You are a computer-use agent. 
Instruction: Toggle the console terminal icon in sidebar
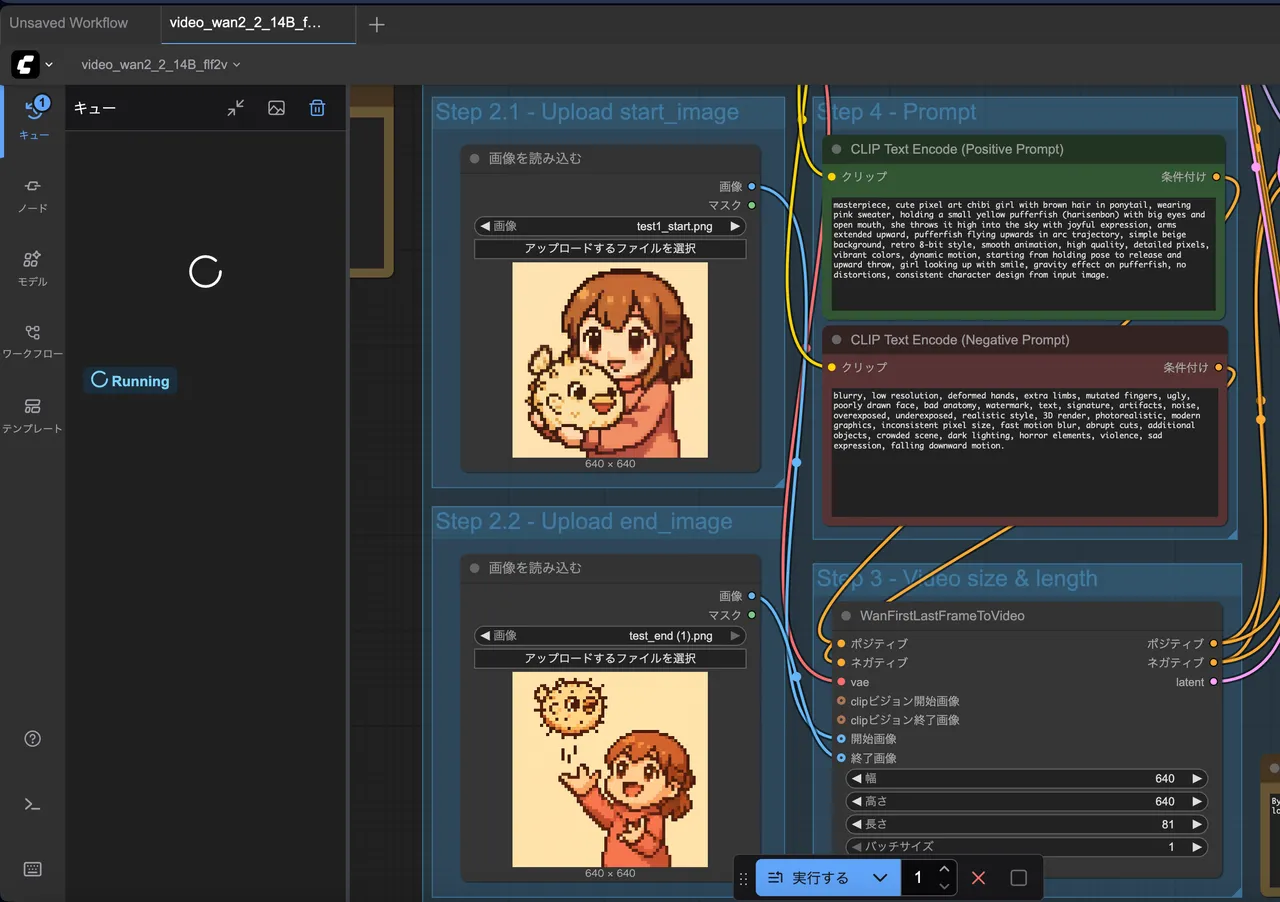33,804
